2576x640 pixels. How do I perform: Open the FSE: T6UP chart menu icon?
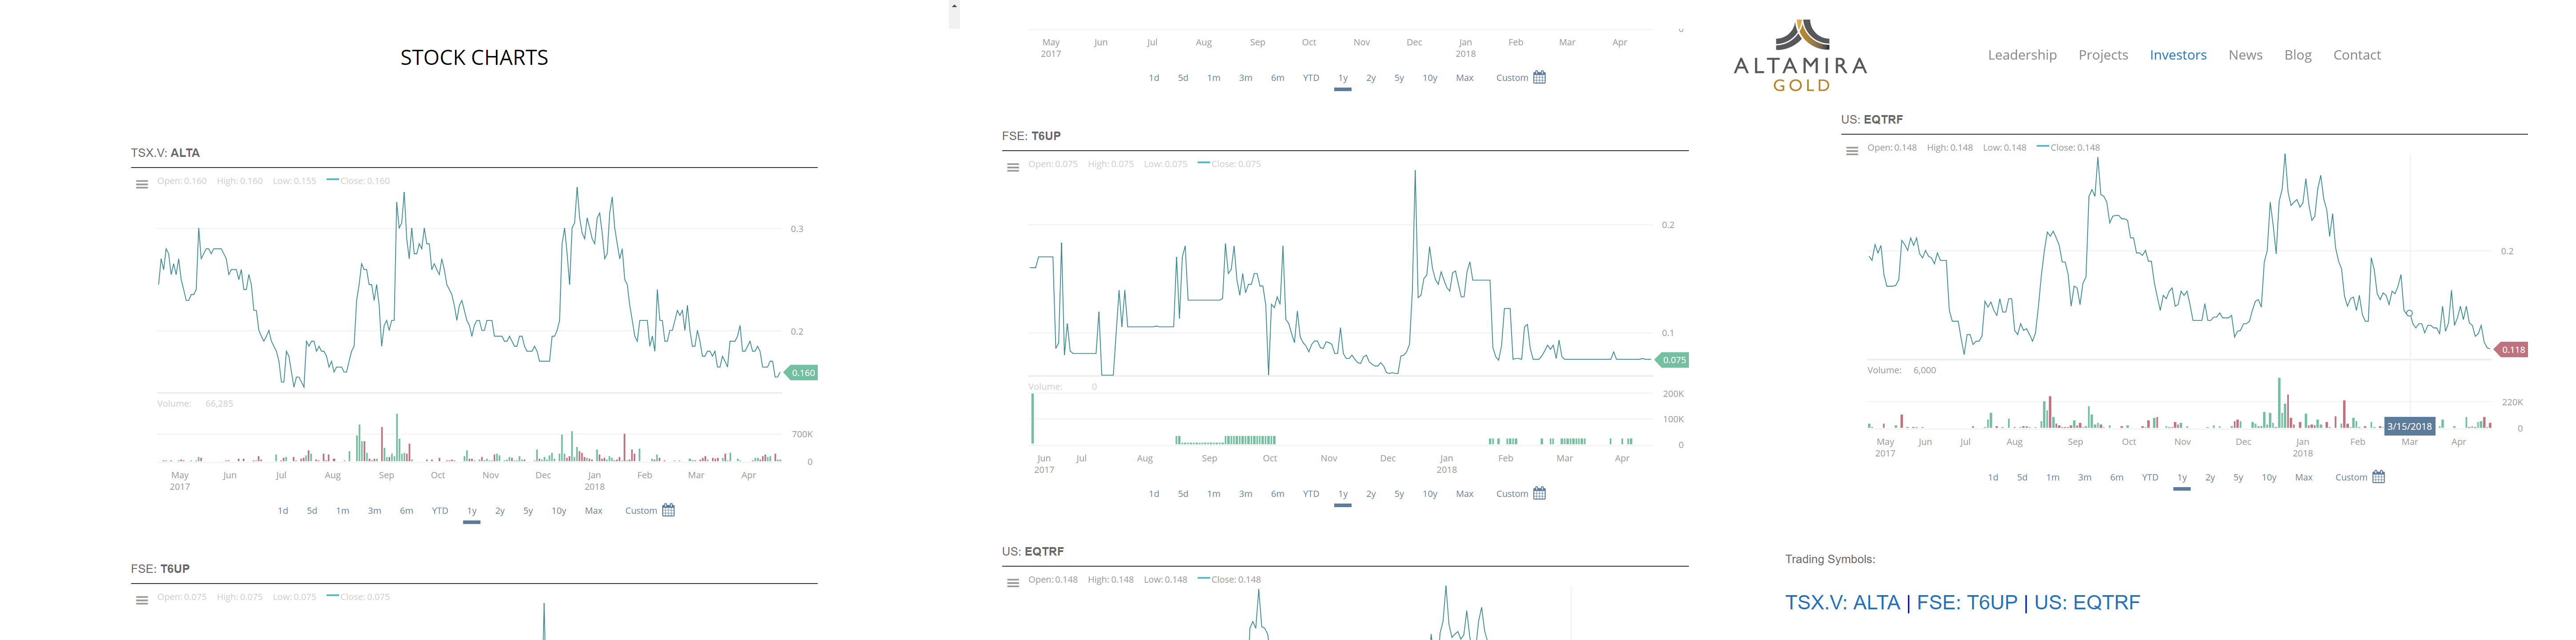(x=1012, y=166)
